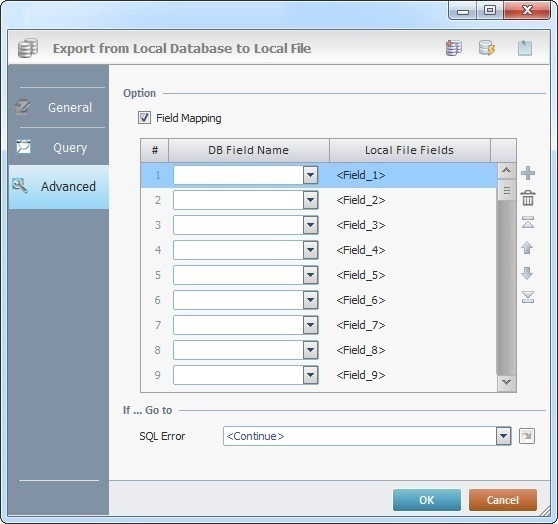Uncheck the Field Mapping checkbox

144,118
